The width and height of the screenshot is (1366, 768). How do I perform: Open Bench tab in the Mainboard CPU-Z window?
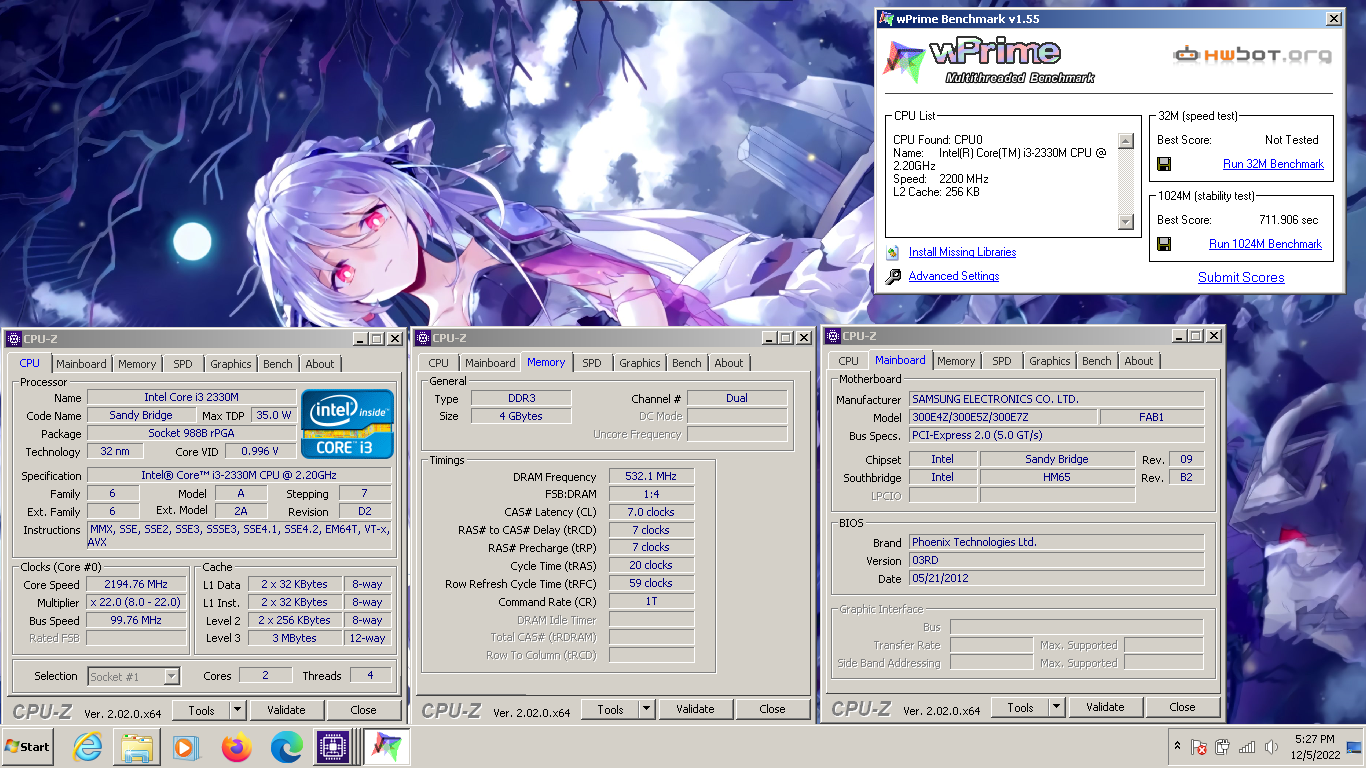(x=1097, y=361)
